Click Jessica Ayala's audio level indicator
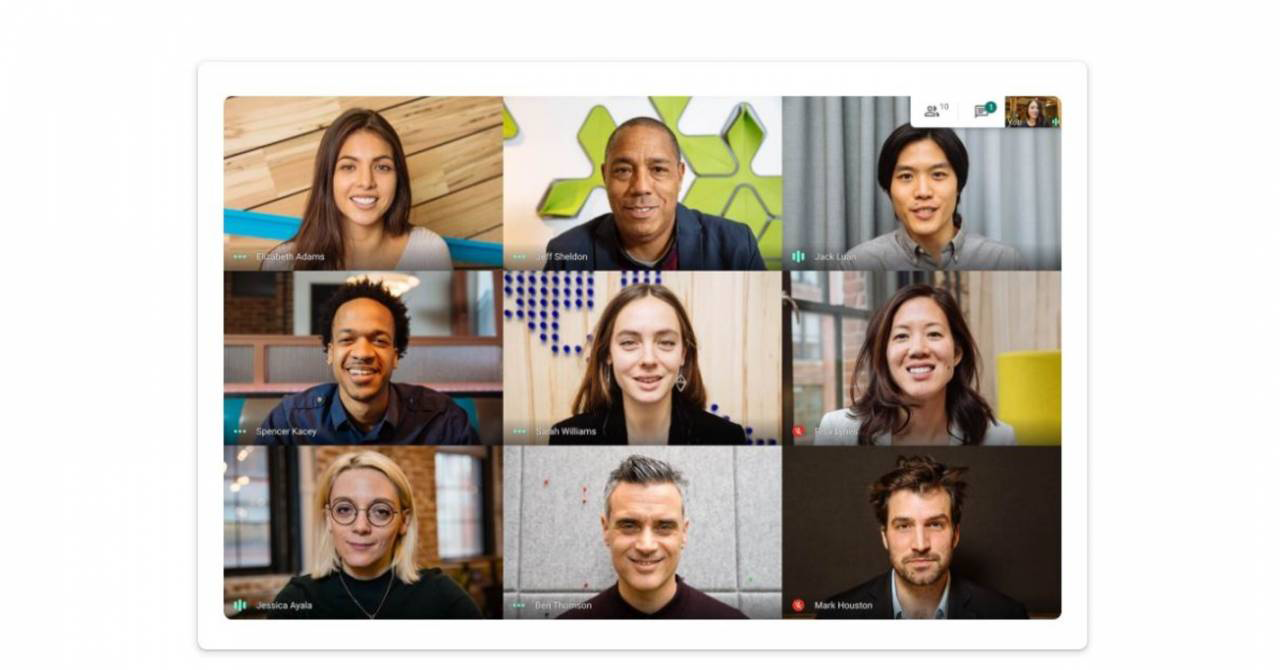 pos(240,605)
